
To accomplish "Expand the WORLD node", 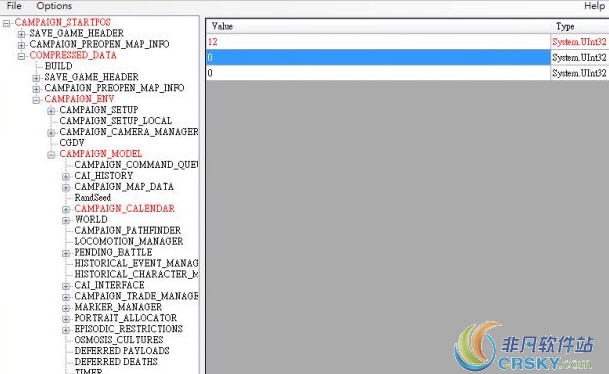I will pyautogui.click(x=66, y=221).
